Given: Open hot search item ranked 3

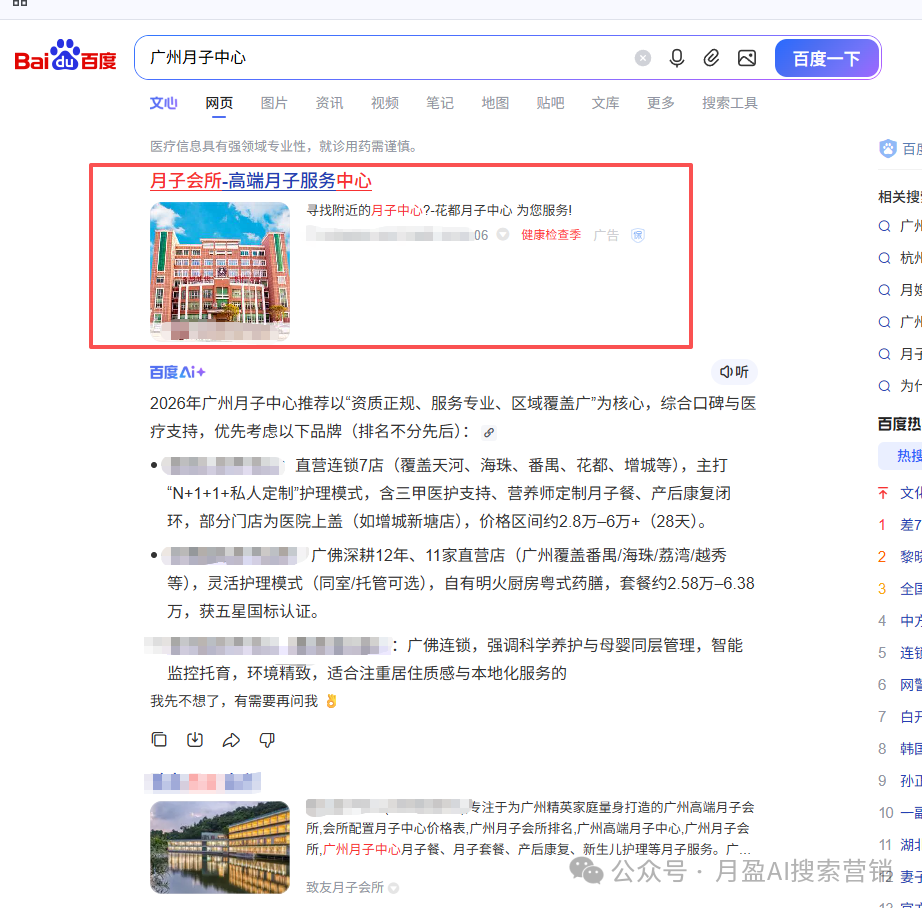Looking at the screenshot, I should click(910, 589).
